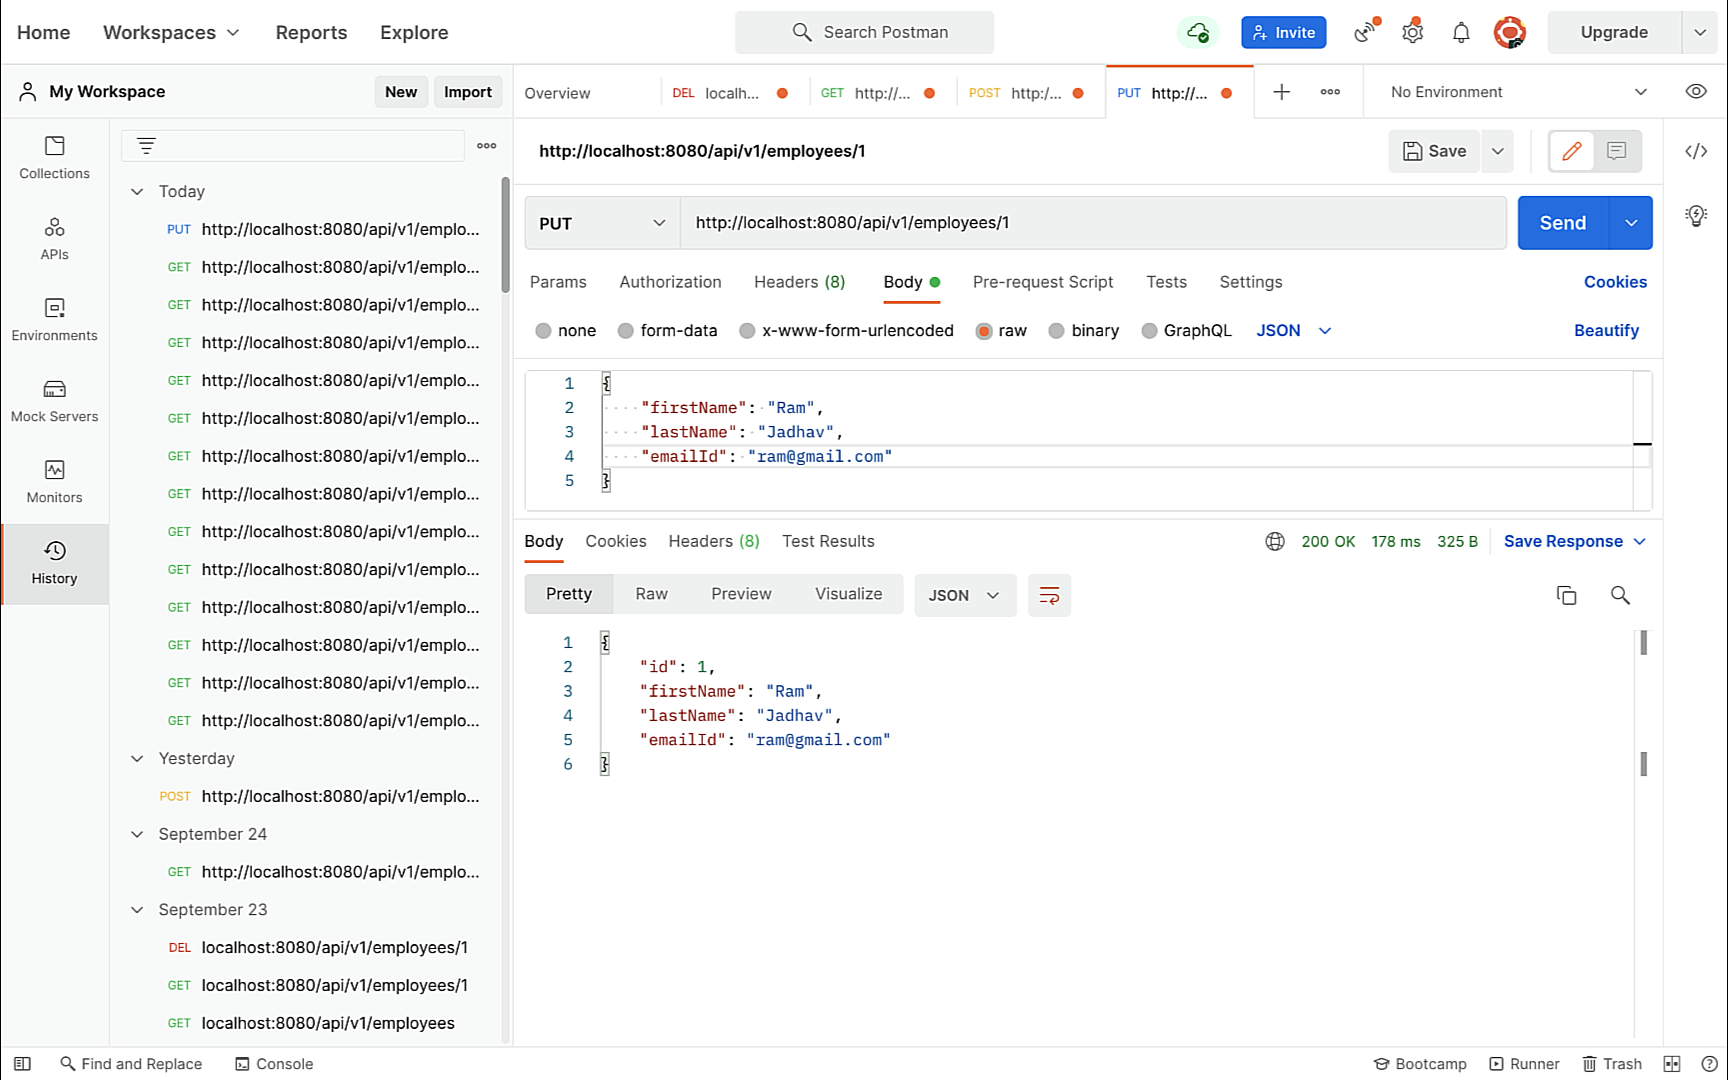The width and height of the screenshot is (1728, 1080).
Task: Copy the response body to clipboard
Action: tap(1566, 595)
